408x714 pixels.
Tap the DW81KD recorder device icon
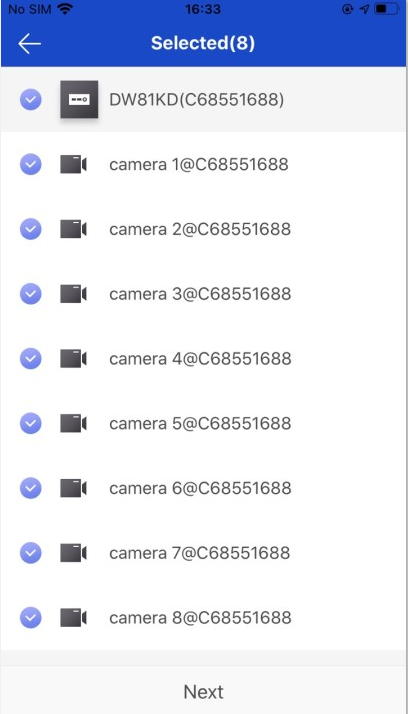pyautogui.click(x=79, y=99)
